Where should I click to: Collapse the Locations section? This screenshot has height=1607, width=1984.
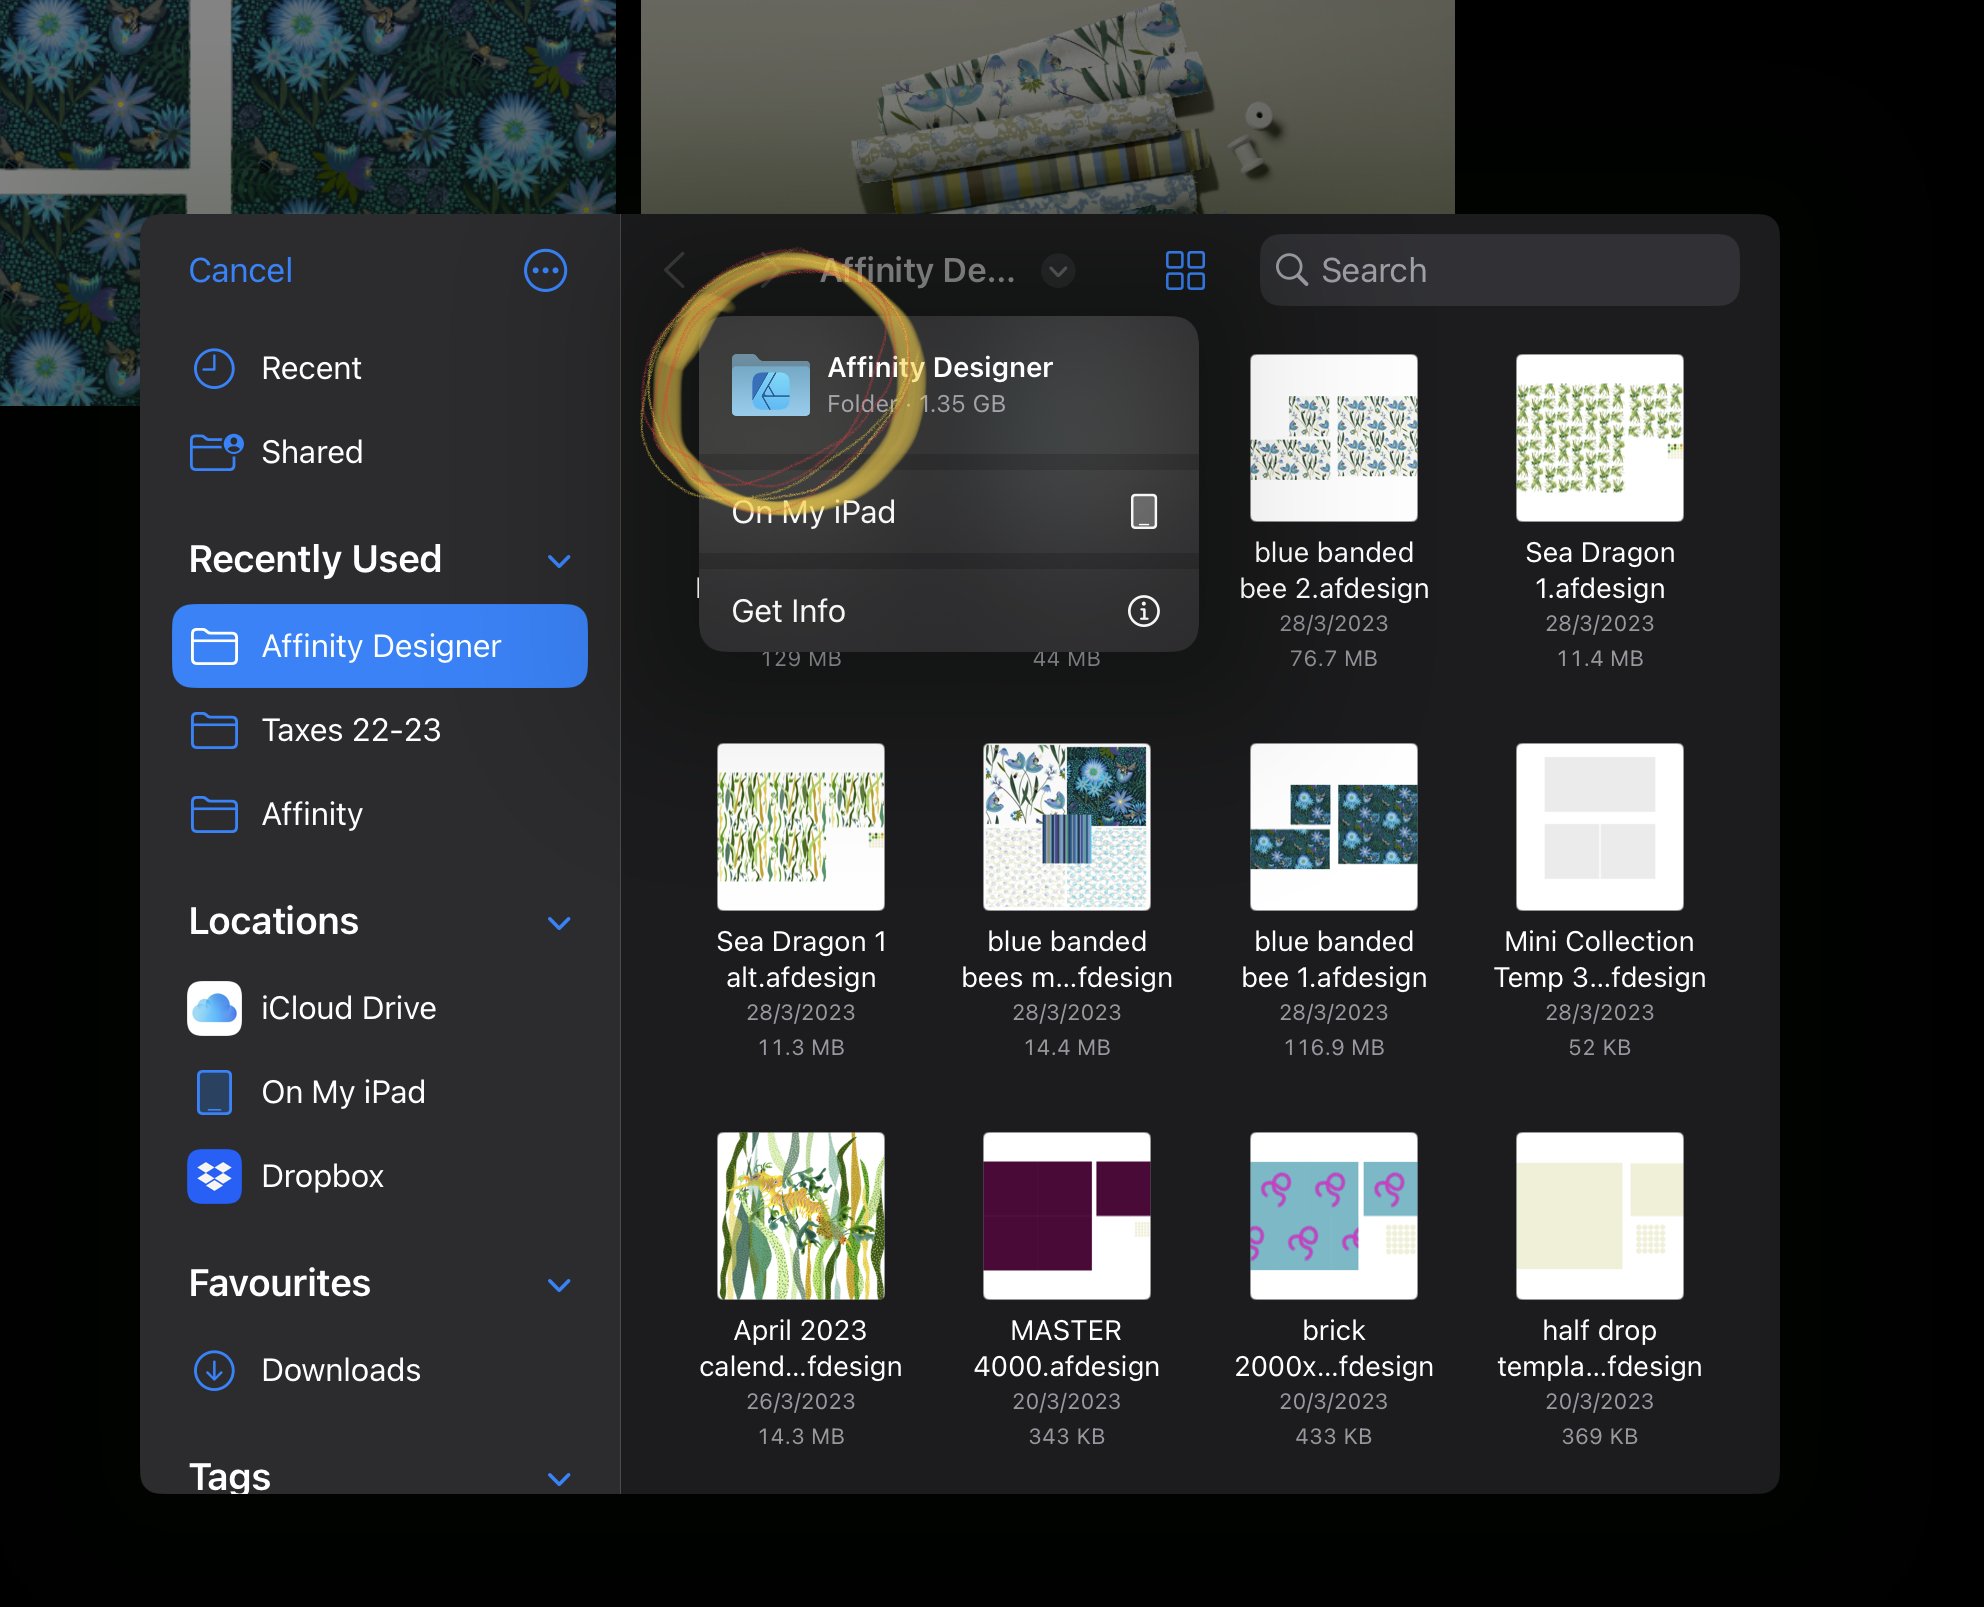click(x=559, y=922)
